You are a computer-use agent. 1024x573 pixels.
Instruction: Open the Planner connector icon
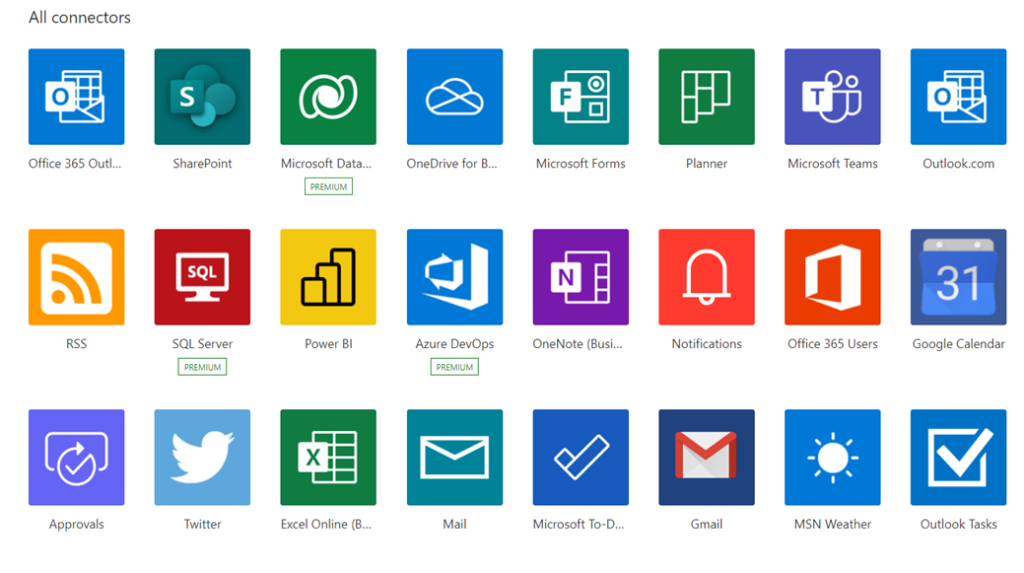tap(707, 97)
